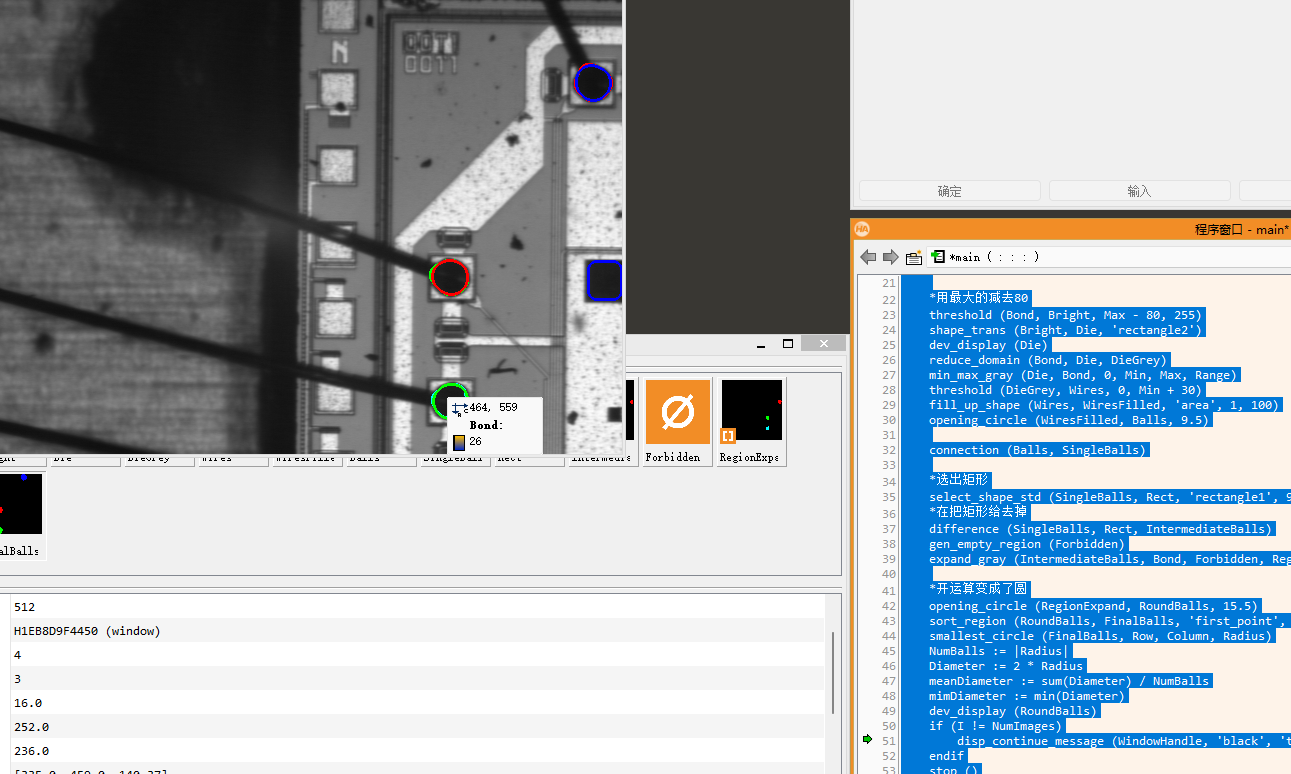
Task: Open the procedure interface editor icon
Action: [x=914, y=257]
